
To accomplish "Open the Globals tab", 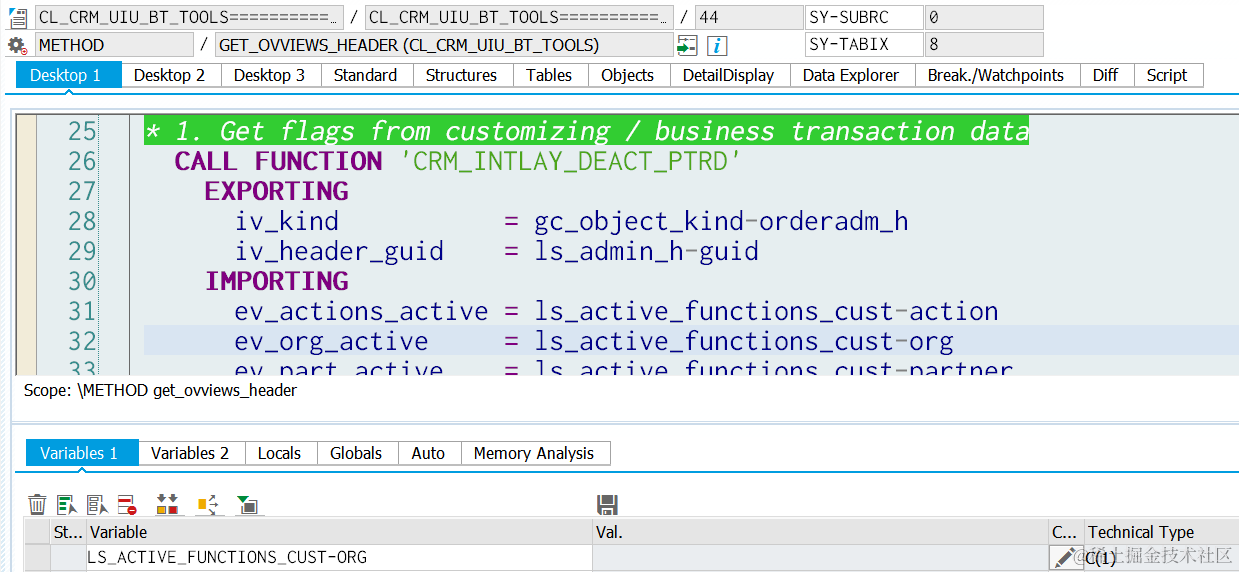I will 356,453.
